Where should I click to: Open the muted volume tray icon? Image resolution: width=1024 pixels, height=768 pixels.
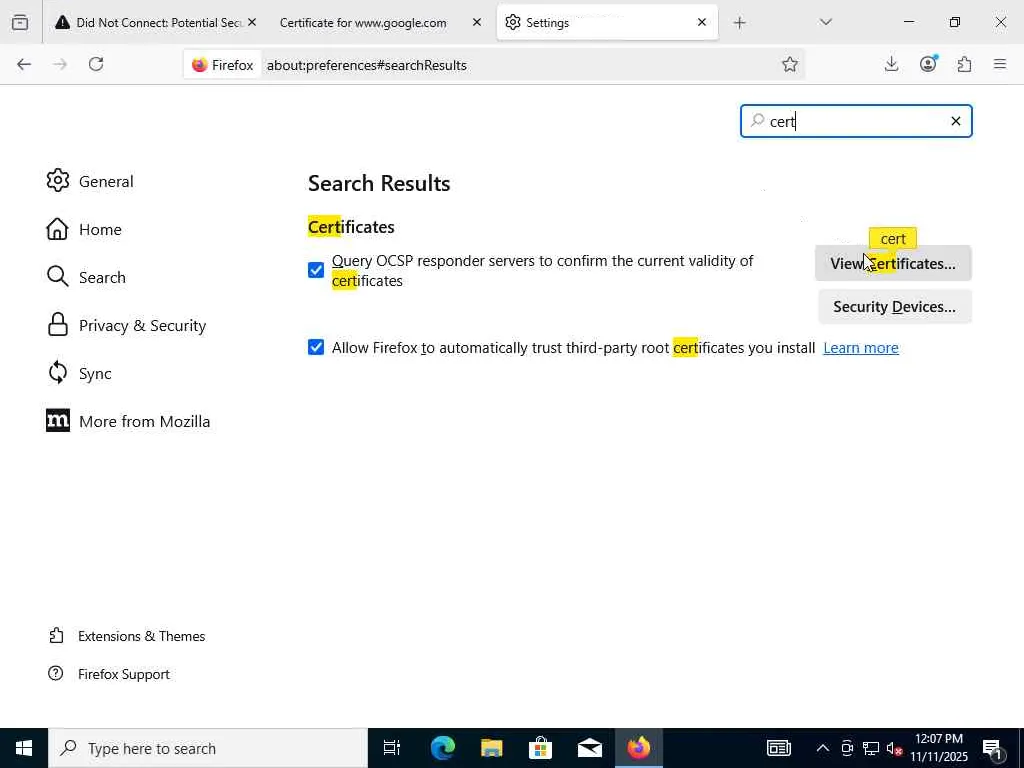[894, 748]
